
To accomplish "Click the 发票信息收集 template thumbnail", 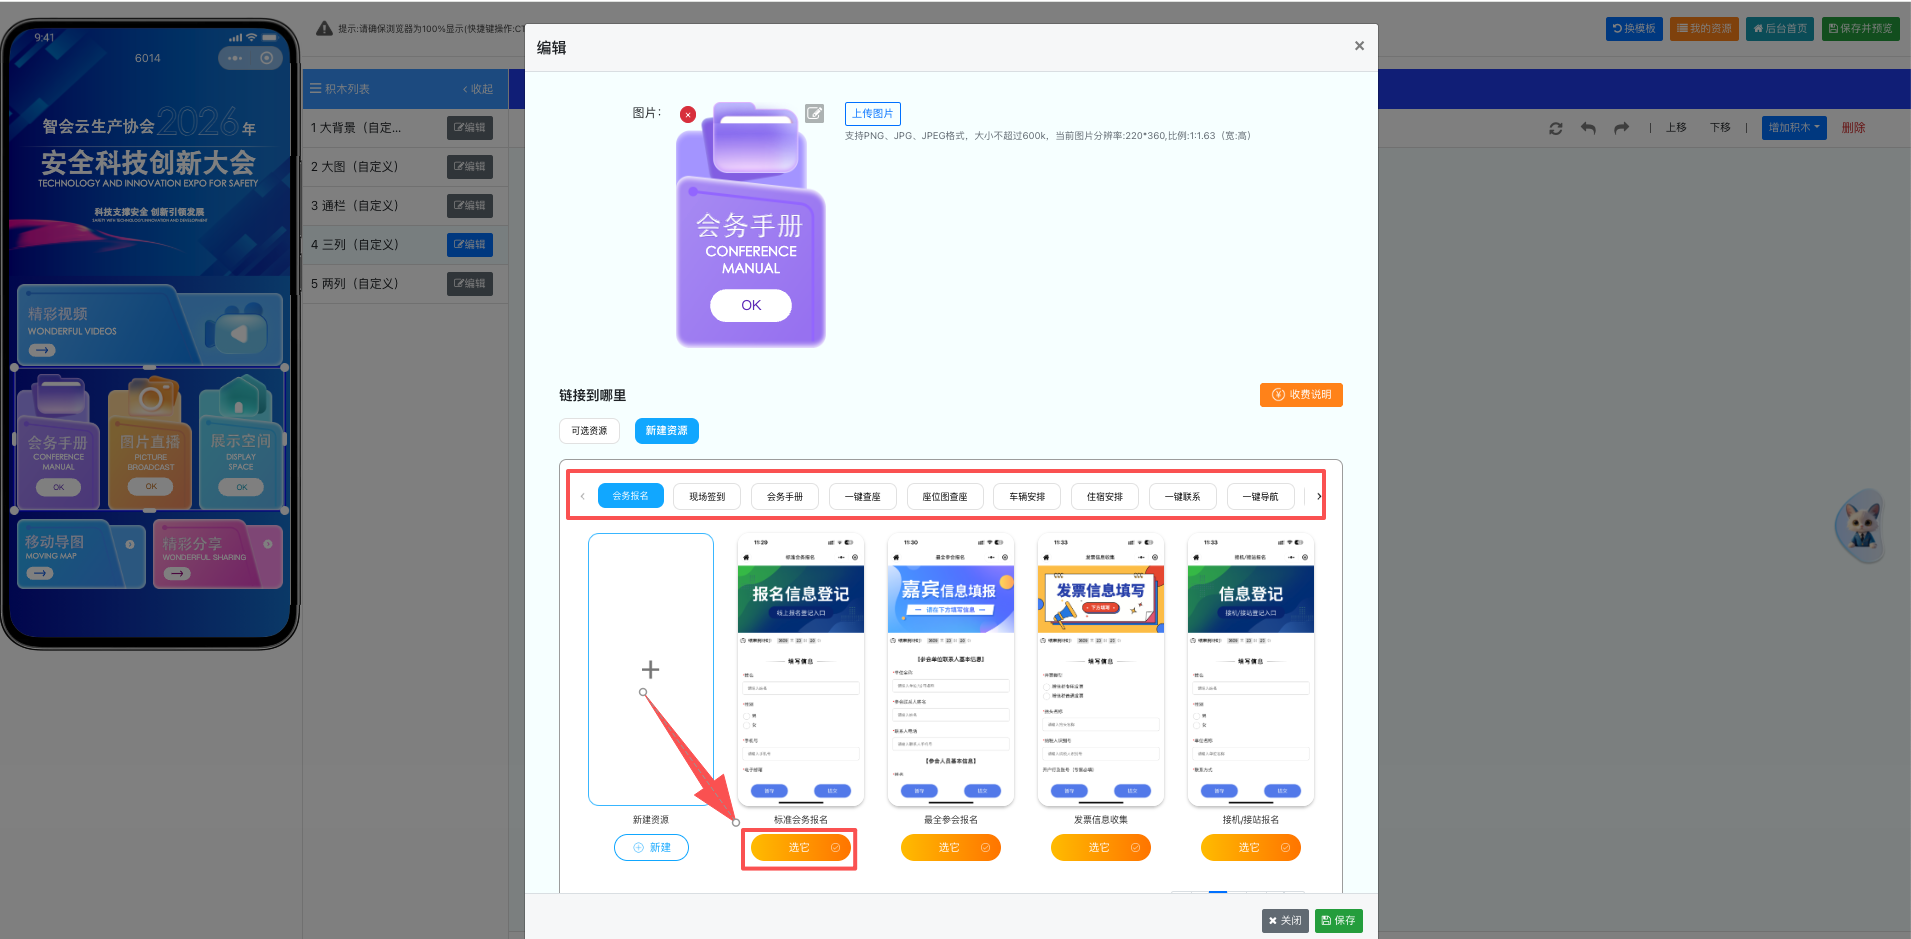I will (x=1100, y=670).
